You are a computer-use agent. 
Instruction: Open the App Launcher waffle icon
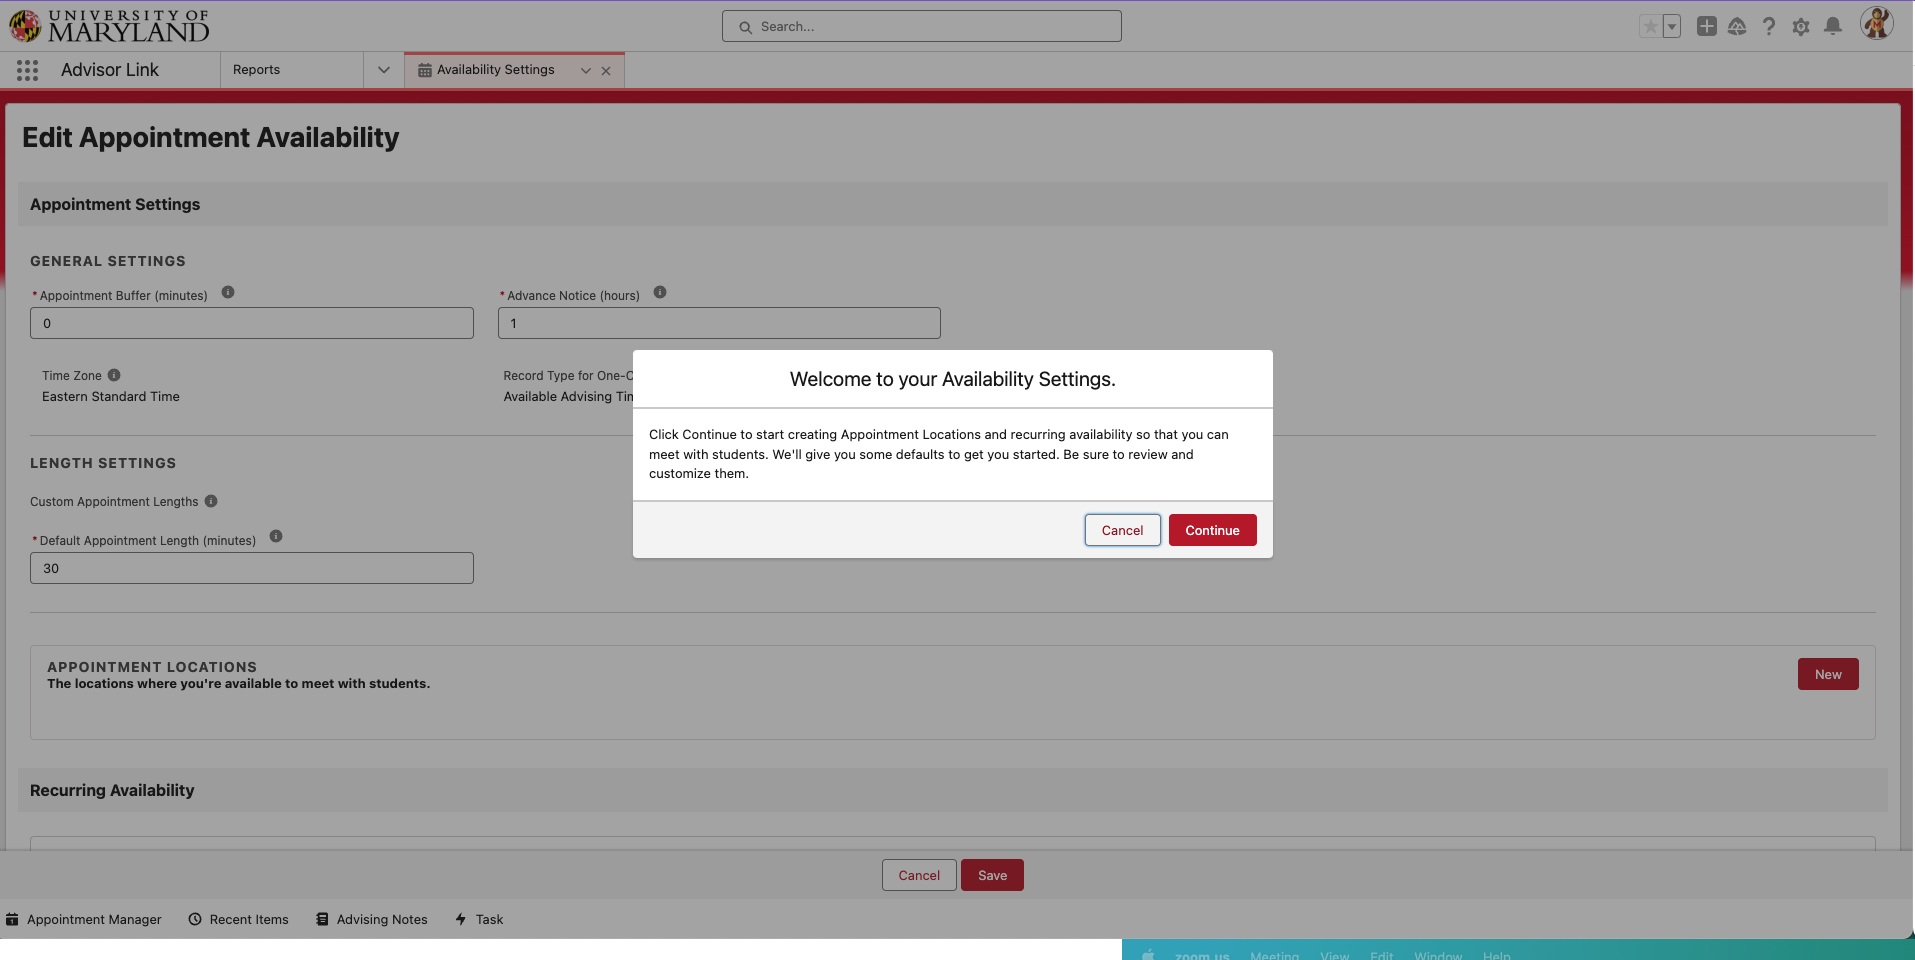(x=26, y=69)
